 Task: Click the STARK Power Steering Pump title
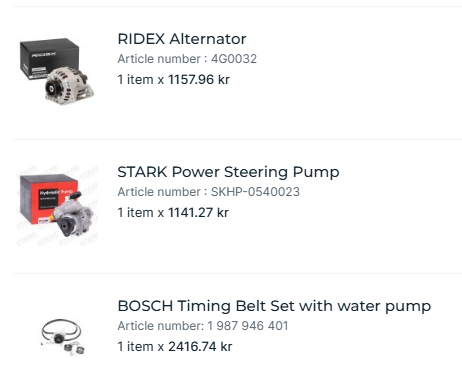point(228,172)
